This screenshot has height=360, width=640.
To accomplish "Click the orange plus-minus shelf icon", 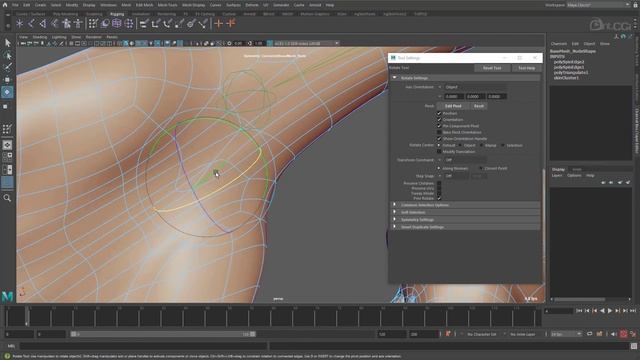I will click(231, 24).
